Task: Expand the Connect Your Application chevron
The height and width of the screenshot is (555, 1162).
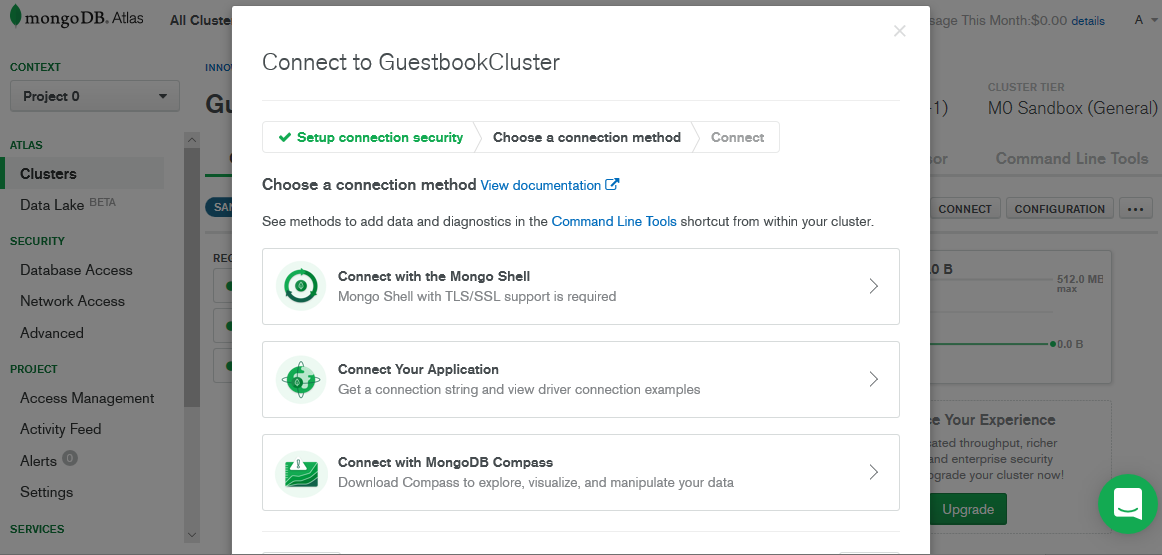Action: coord(873,379)
